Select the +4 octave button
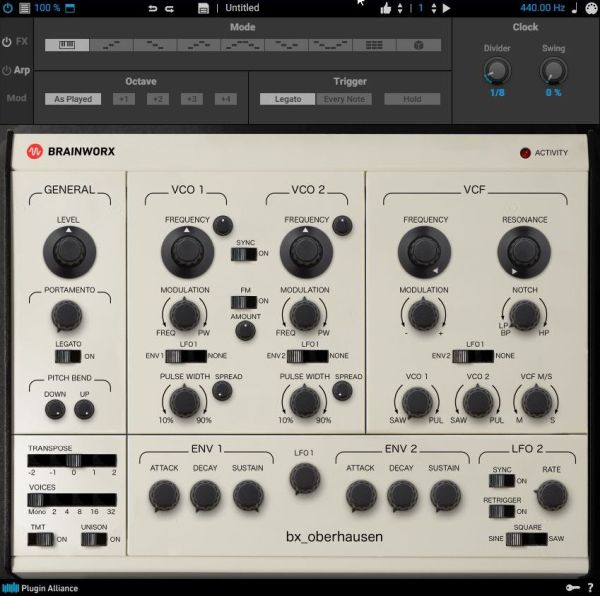 [226, 99]
